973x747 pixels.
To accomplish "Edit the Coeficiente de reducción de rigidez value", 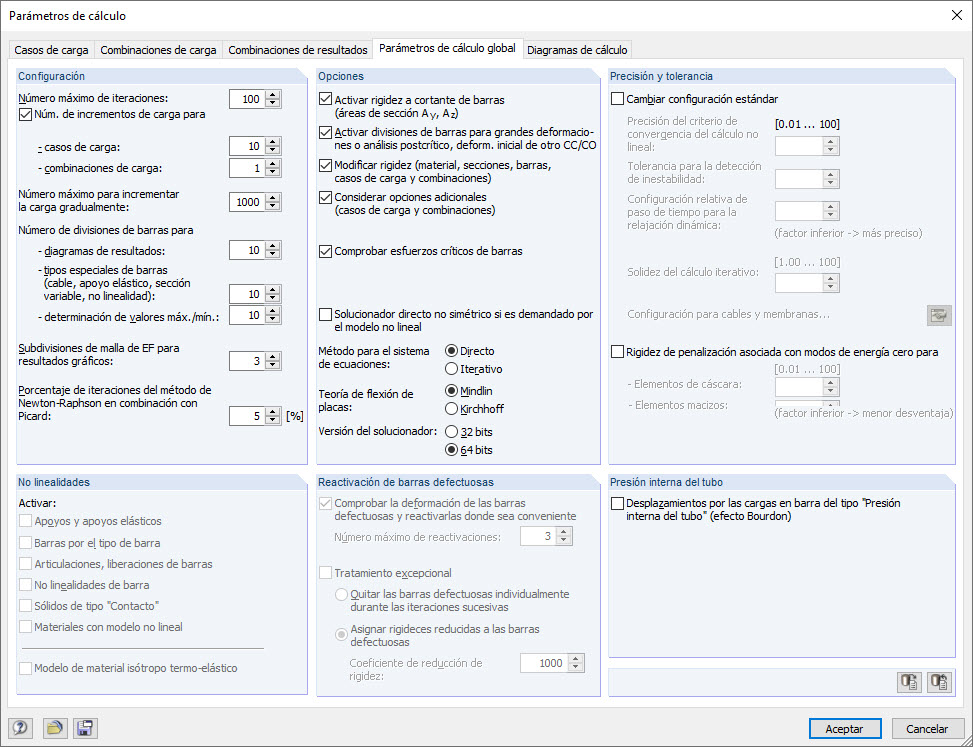I will 544,662.
